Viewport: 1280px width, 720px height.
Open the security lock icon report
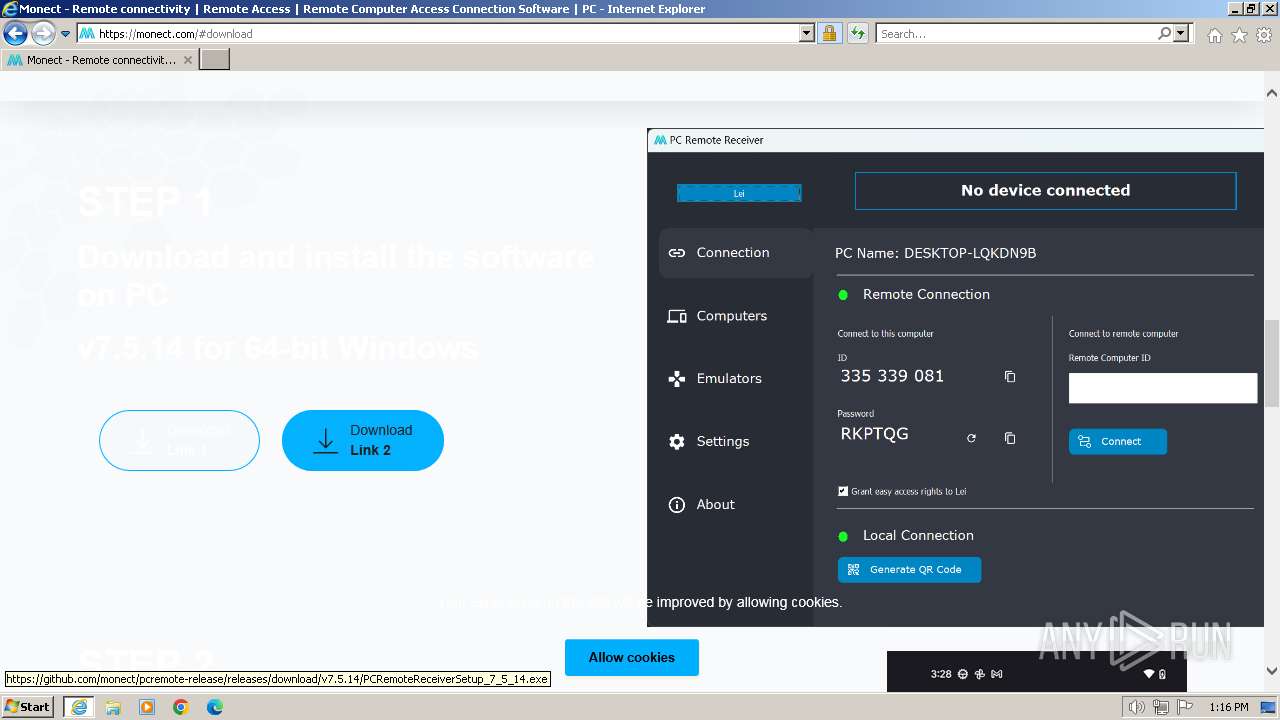(829, 33)
